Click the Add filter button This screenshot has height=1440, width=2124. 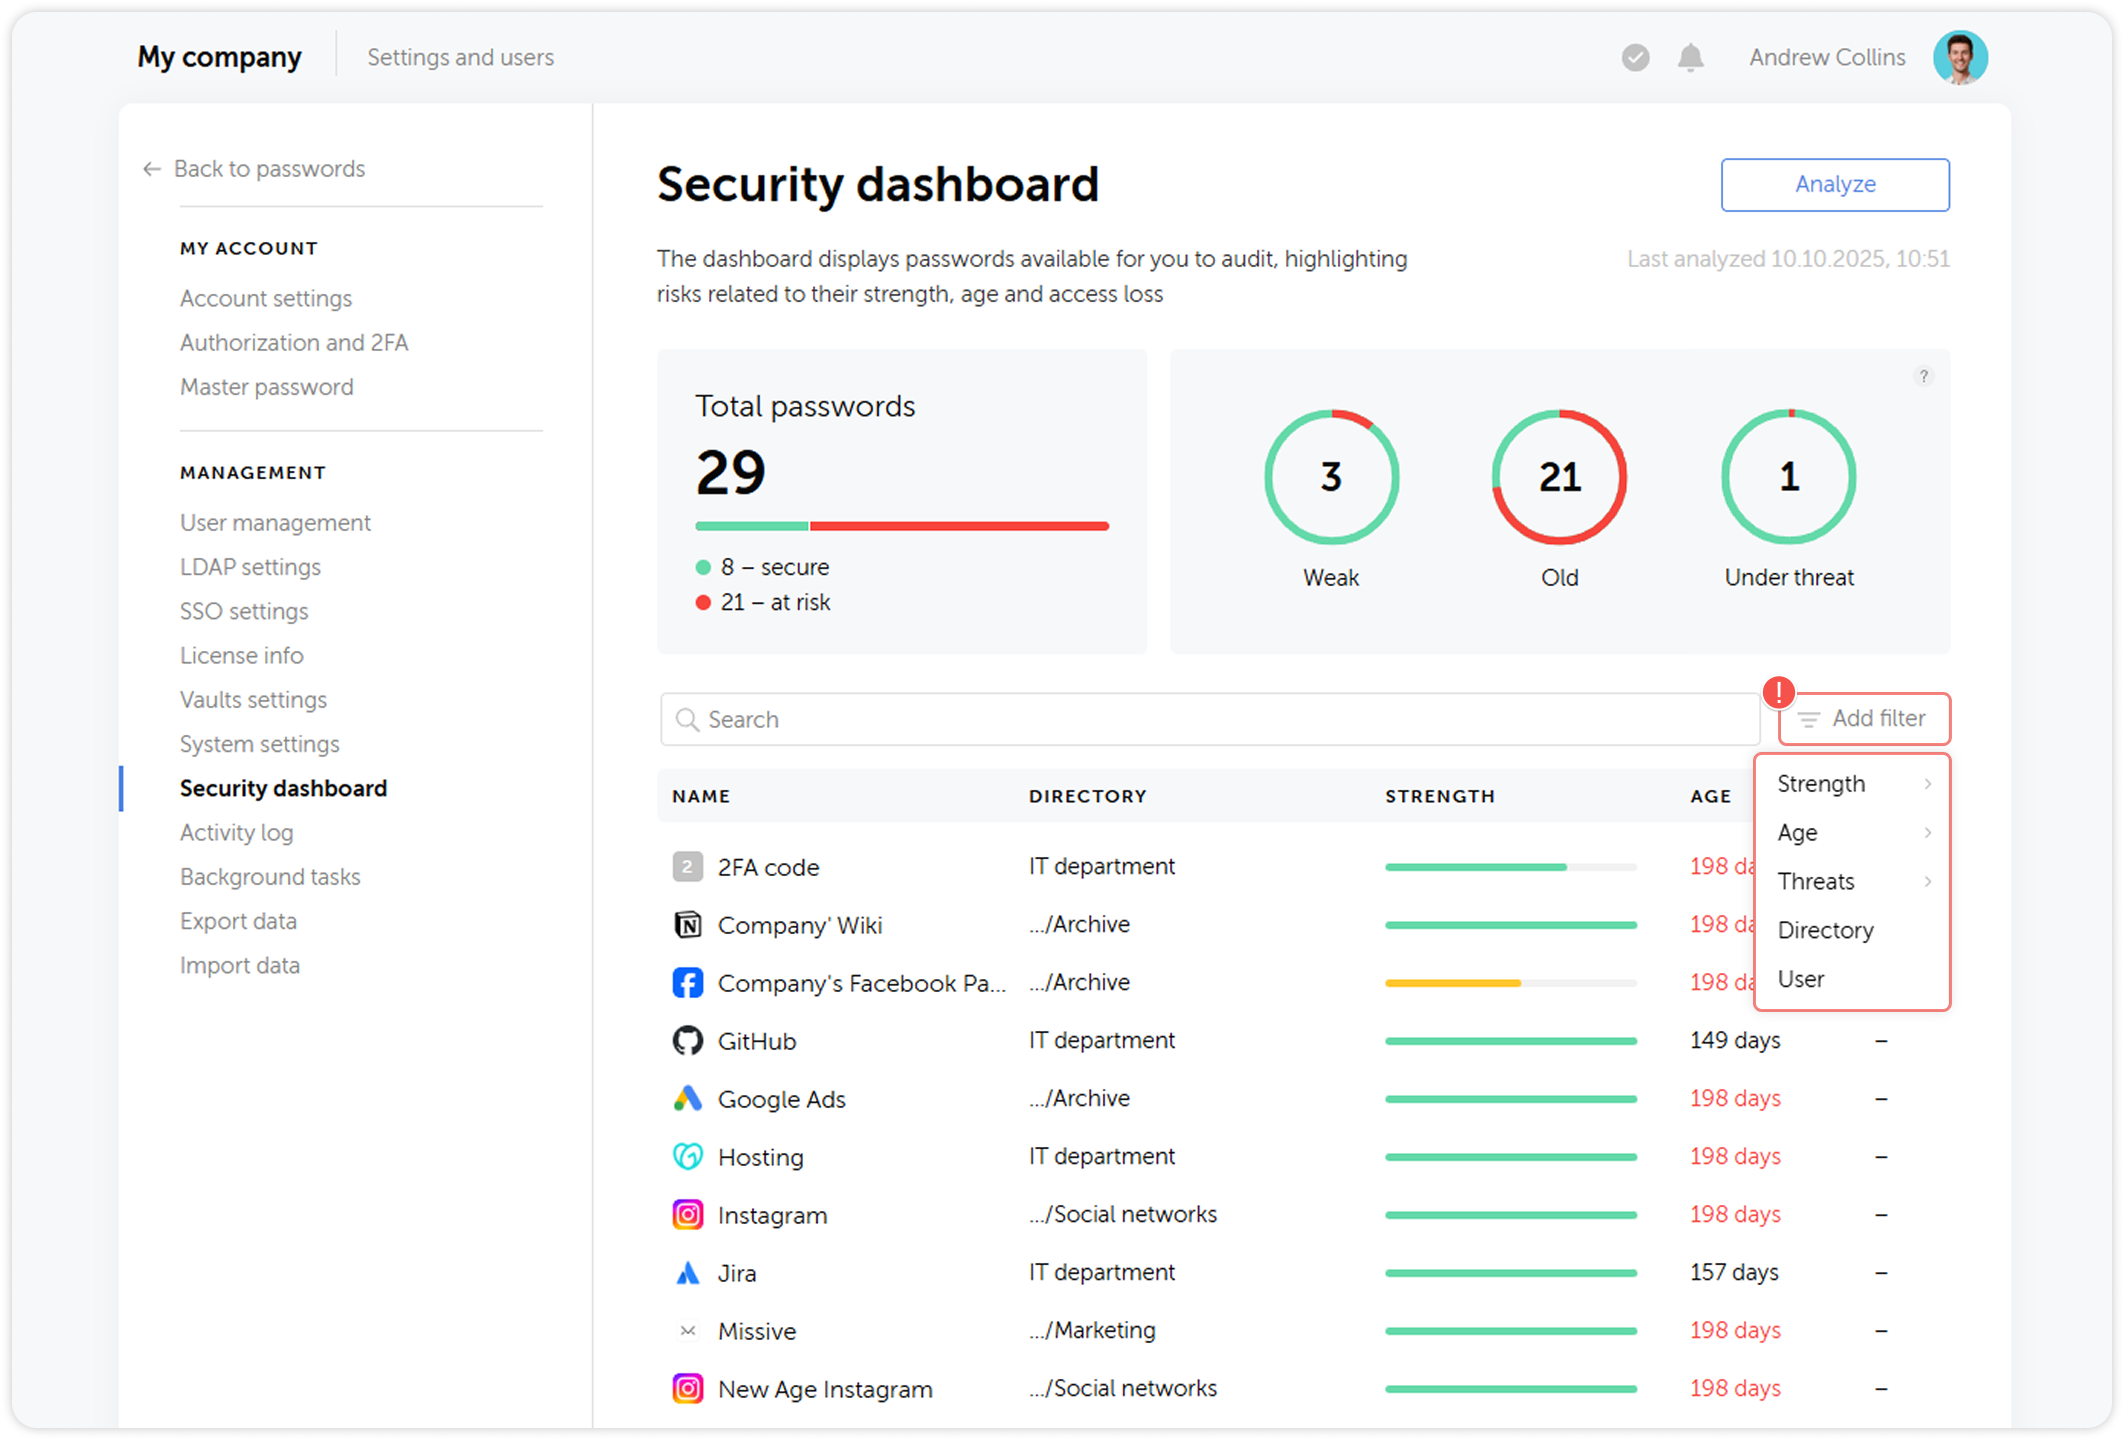1864,719
